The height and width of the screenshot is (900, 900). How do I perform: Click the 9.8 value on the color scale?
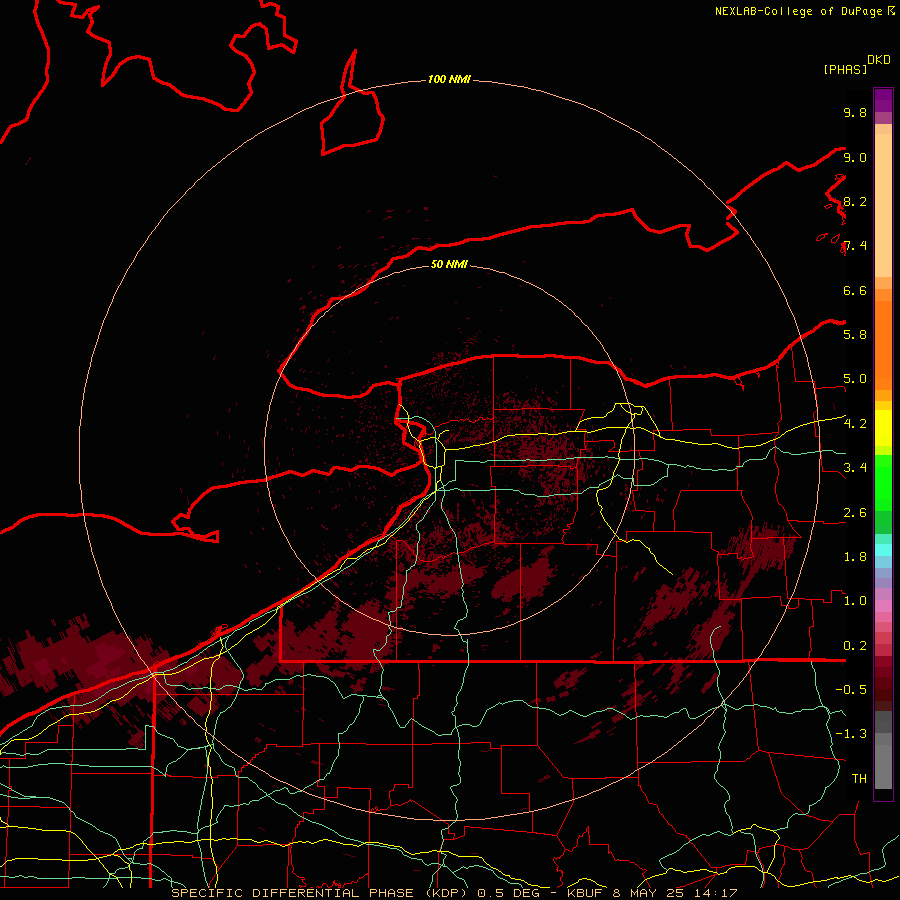[x=855, y=112]
